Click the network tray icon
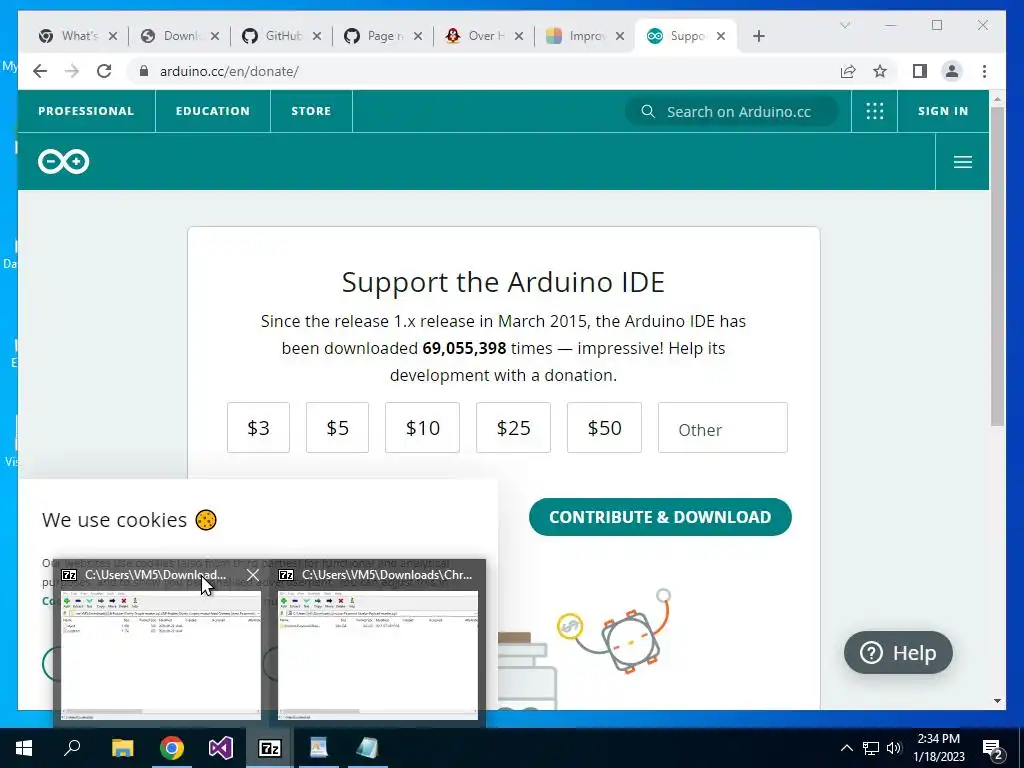 point(871,748)
